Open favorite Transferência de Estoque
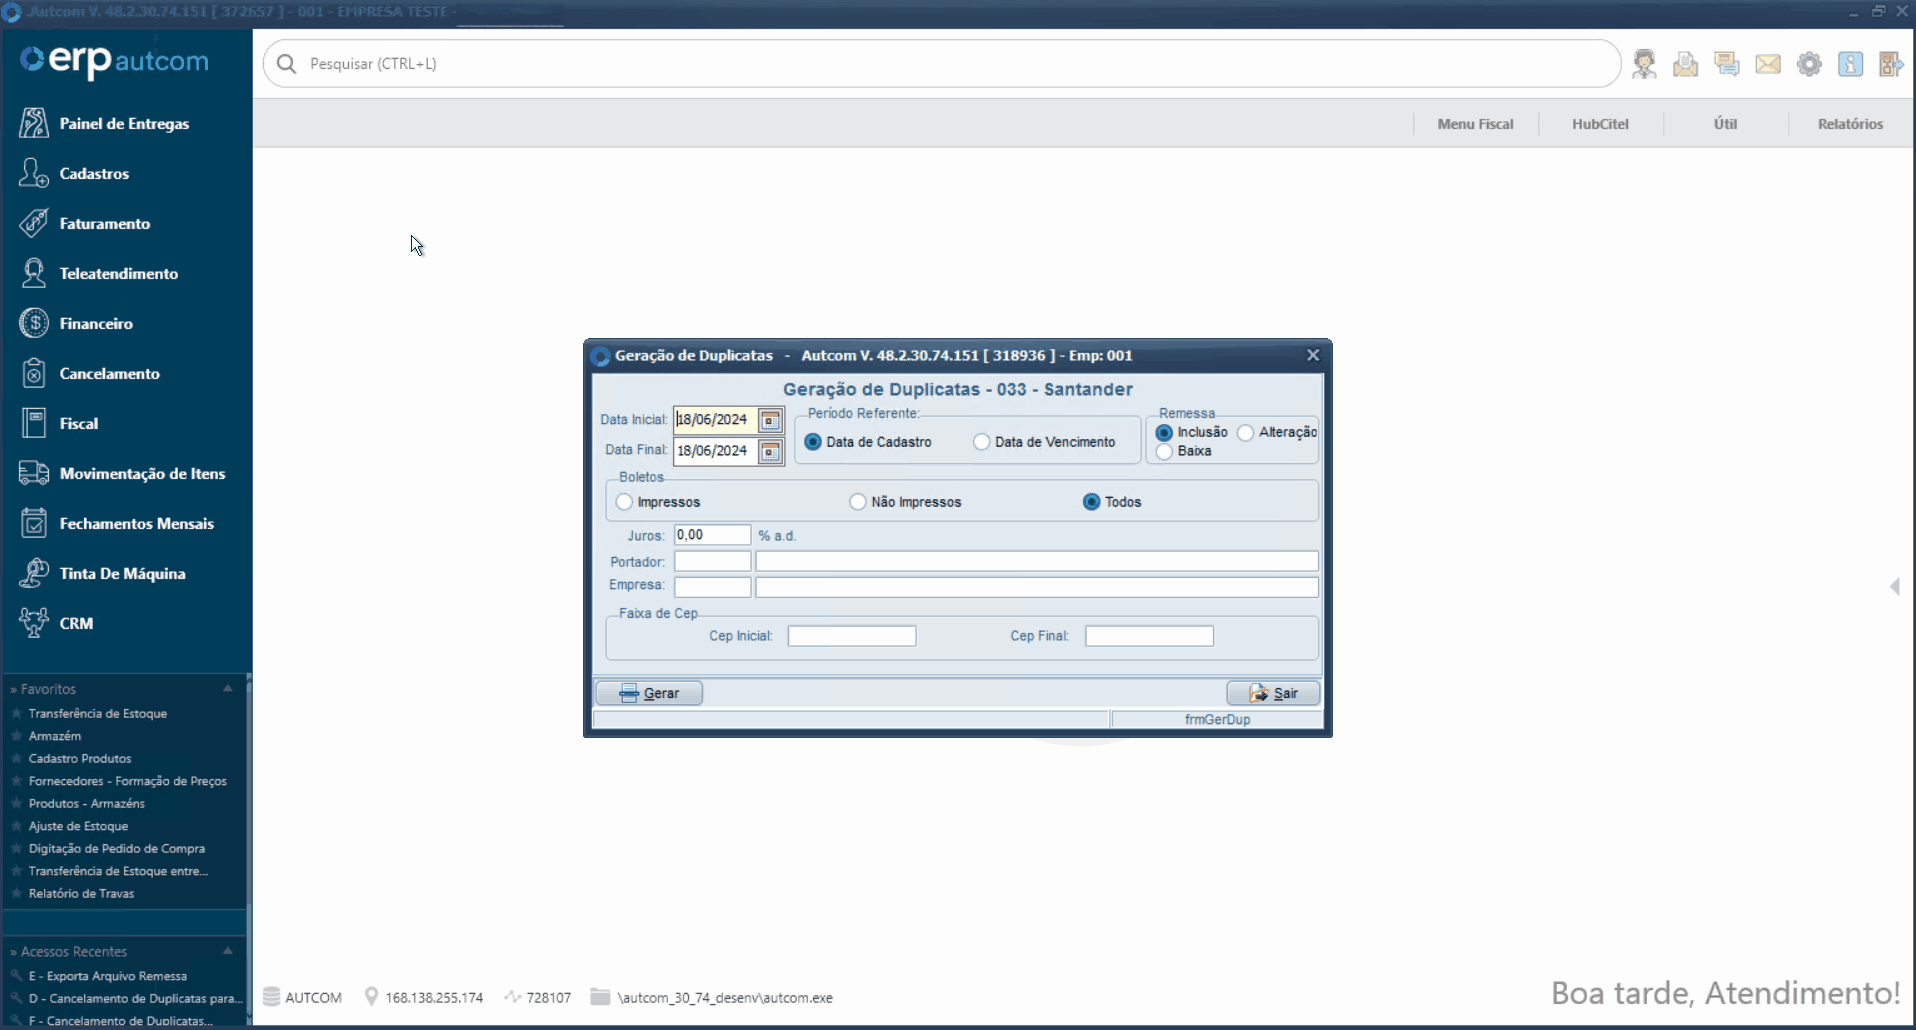1916x1030 pixels. [x=97, y=713]
